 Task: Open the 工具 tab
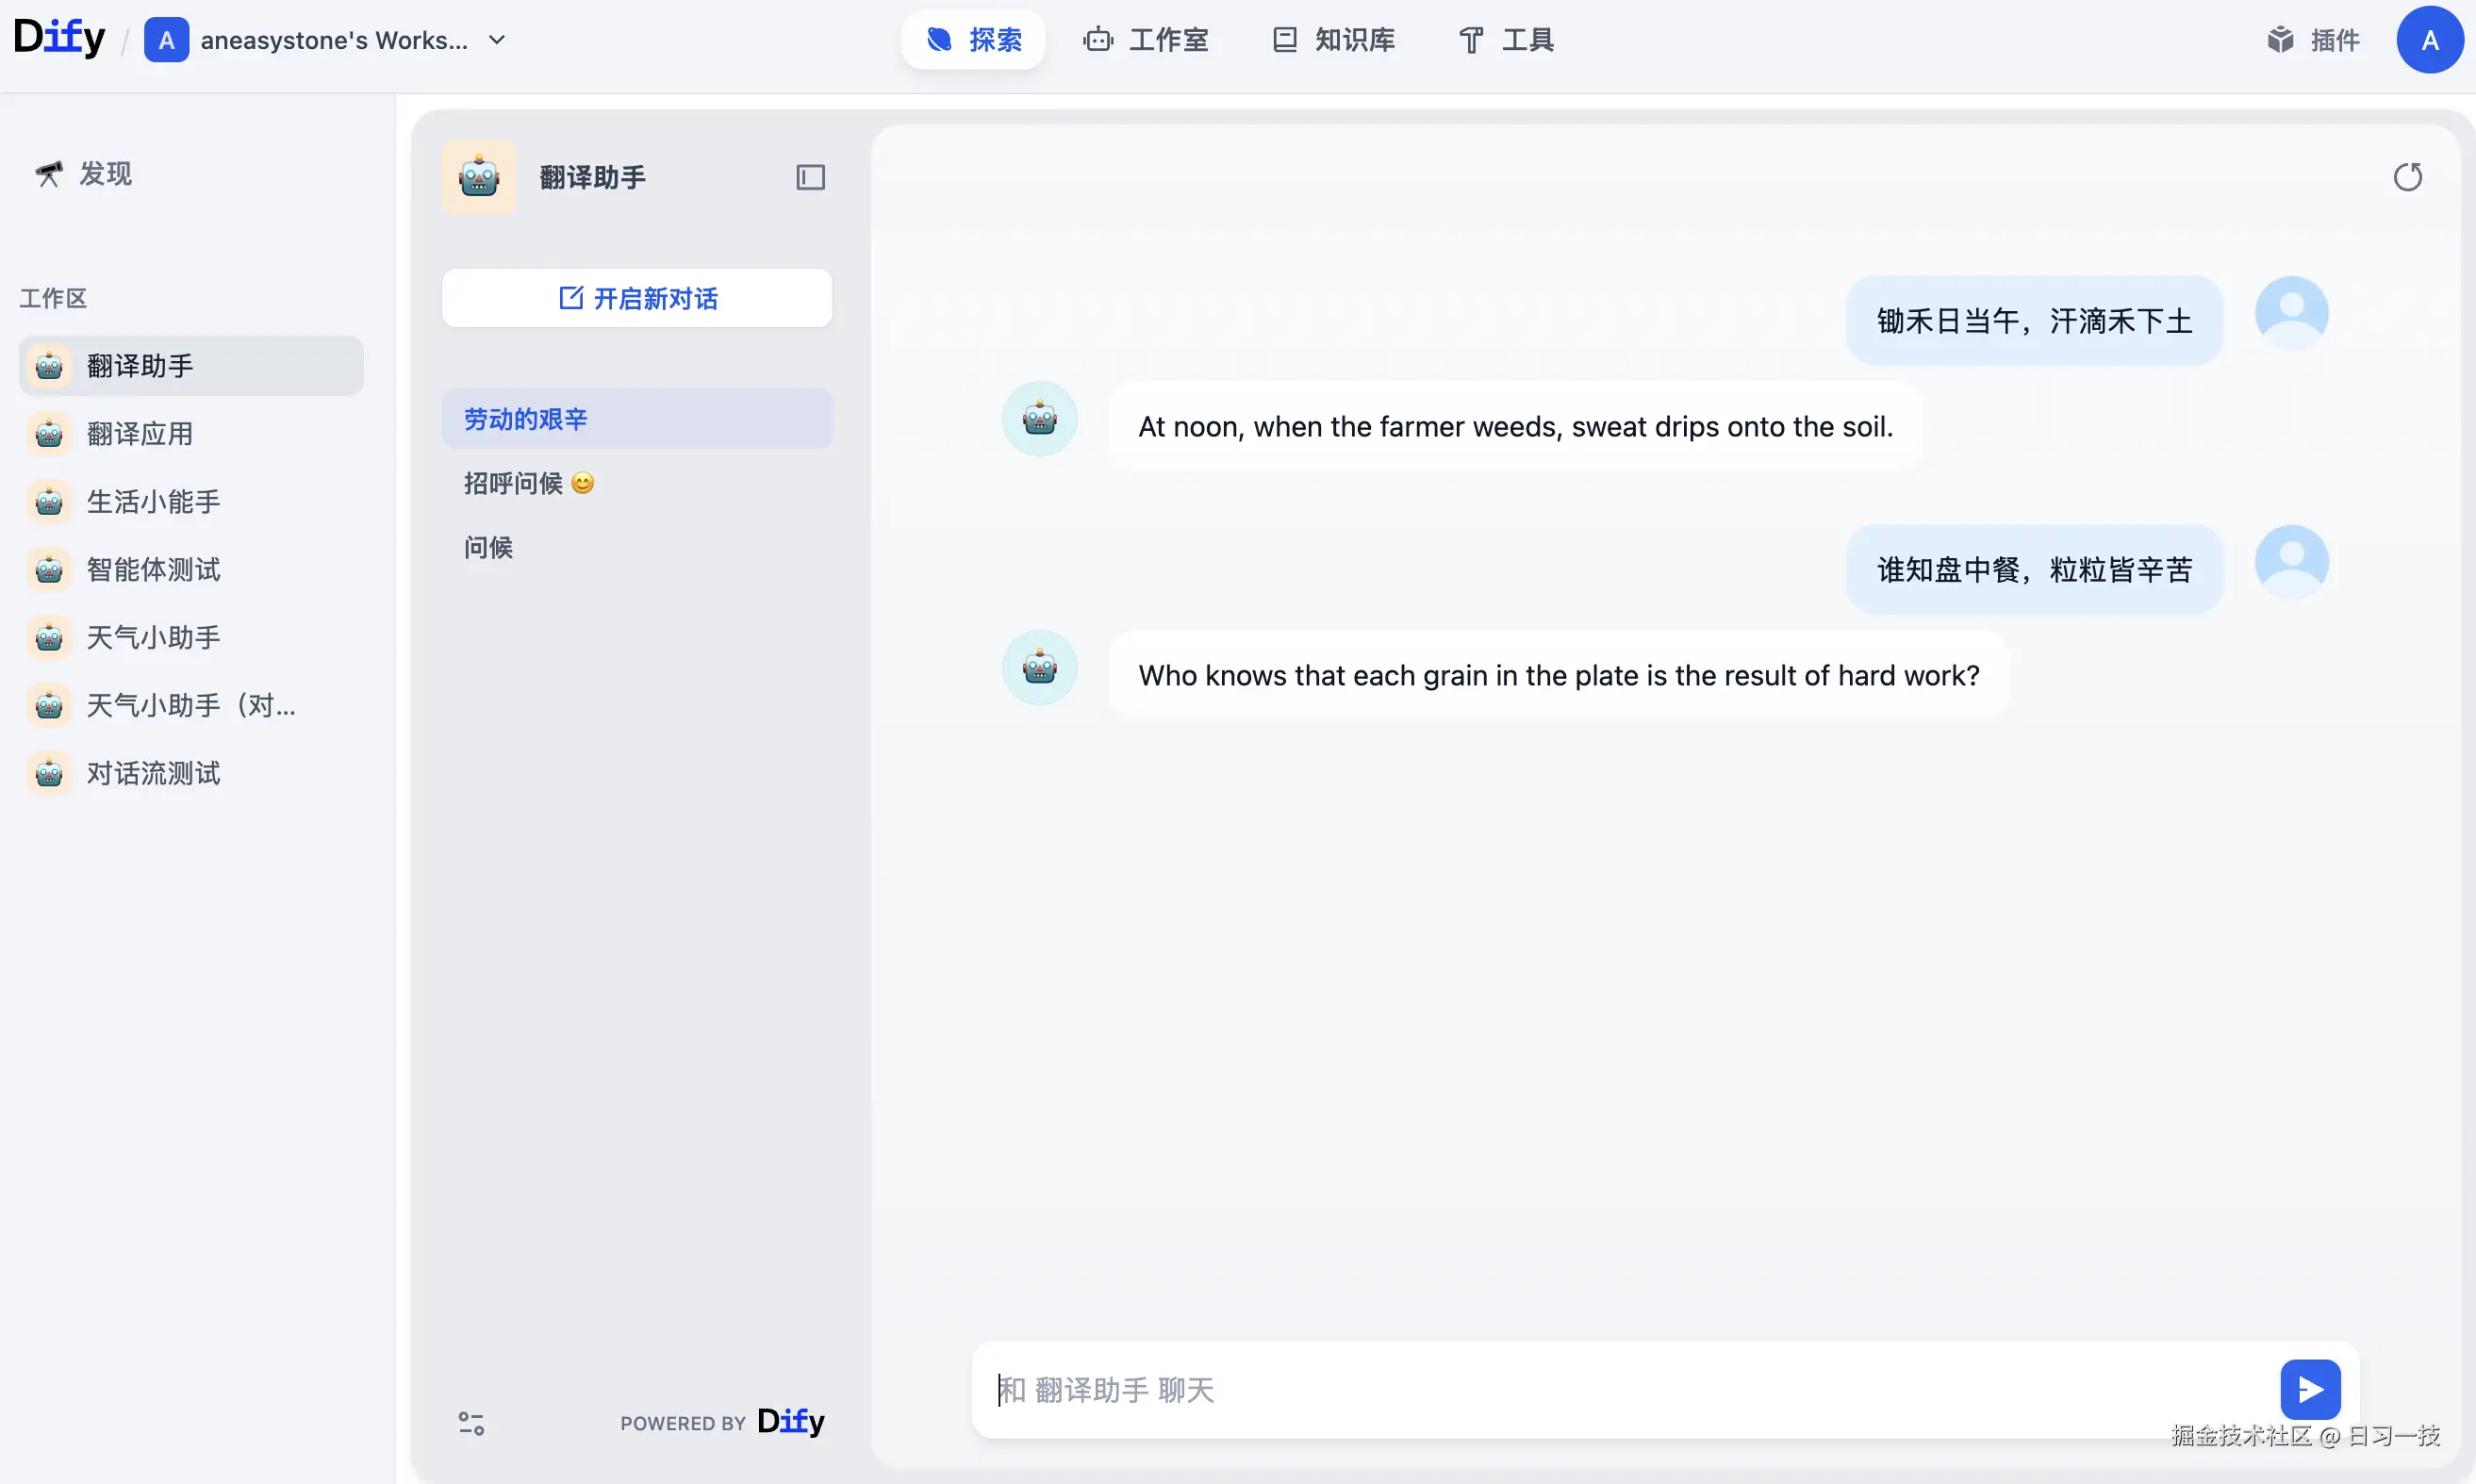(x=1506, y=40)
